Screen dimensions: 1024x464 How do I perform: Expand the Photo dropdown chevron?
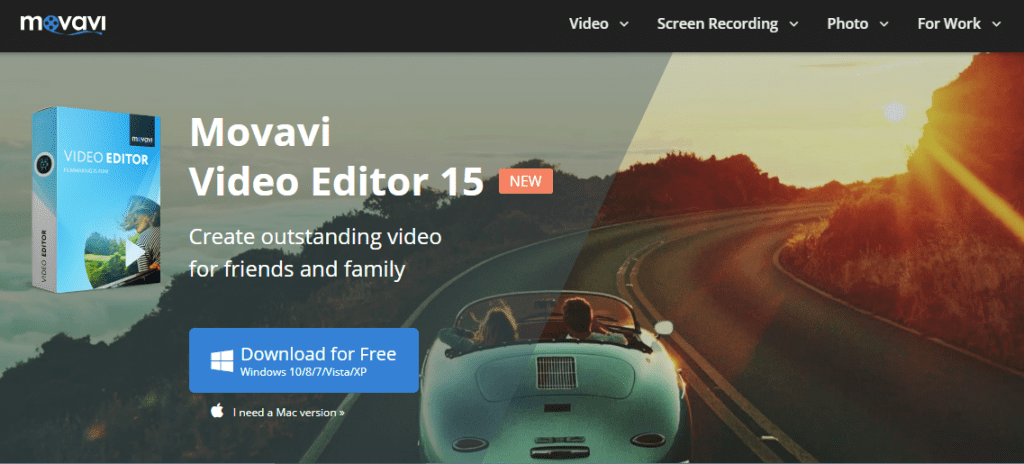click(x=884, y=25)
